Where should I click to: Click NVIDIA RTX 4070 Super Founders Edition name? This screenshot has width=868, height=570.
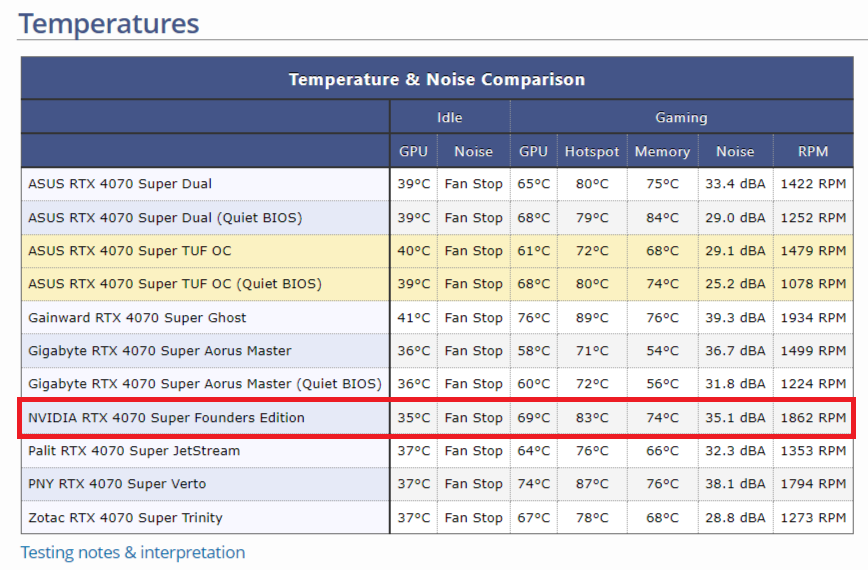tap(166, 417)
